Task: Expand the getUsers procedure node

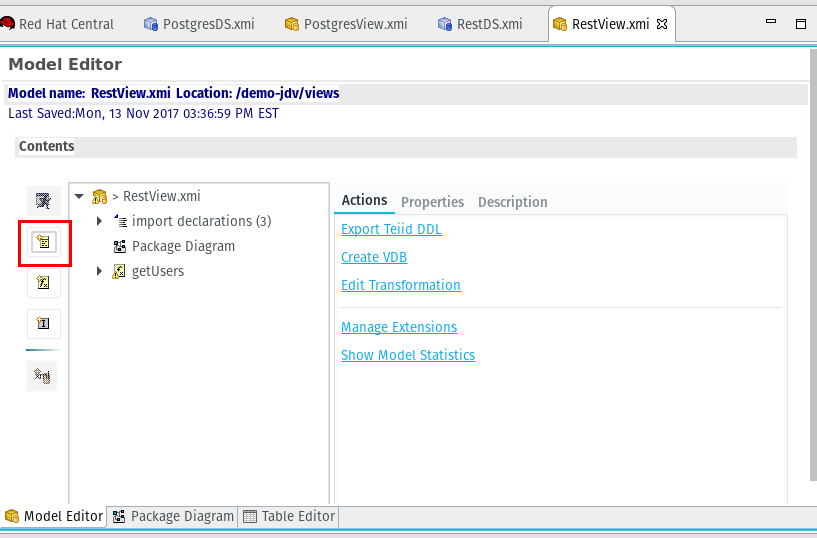Action: click(x=99, y=271)
